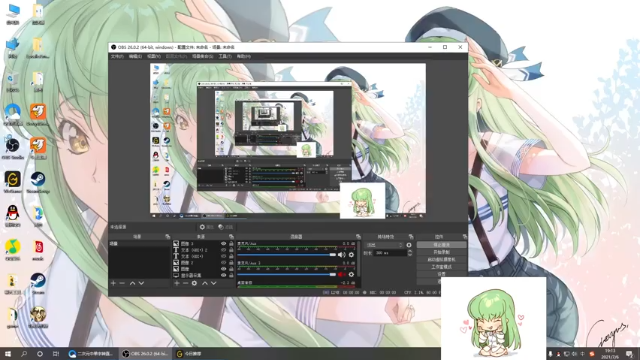Screen dimensions: 640x360
Task: Open the 场景集合 Scene Collection menu
Action: [x=202, y=56]
